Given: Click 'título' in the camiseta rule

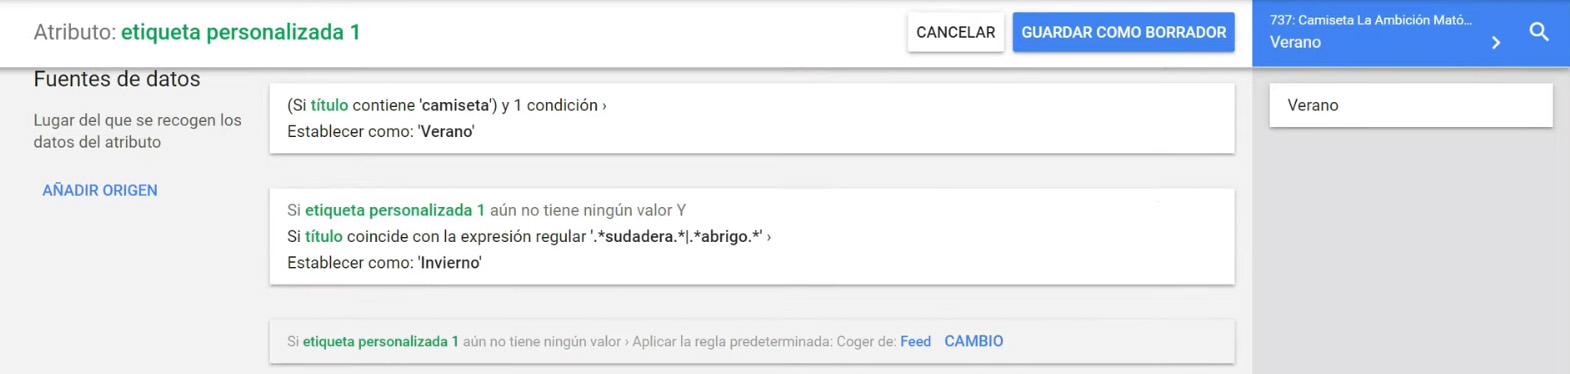Looking at the screenshot, I should tap(329, 105).
